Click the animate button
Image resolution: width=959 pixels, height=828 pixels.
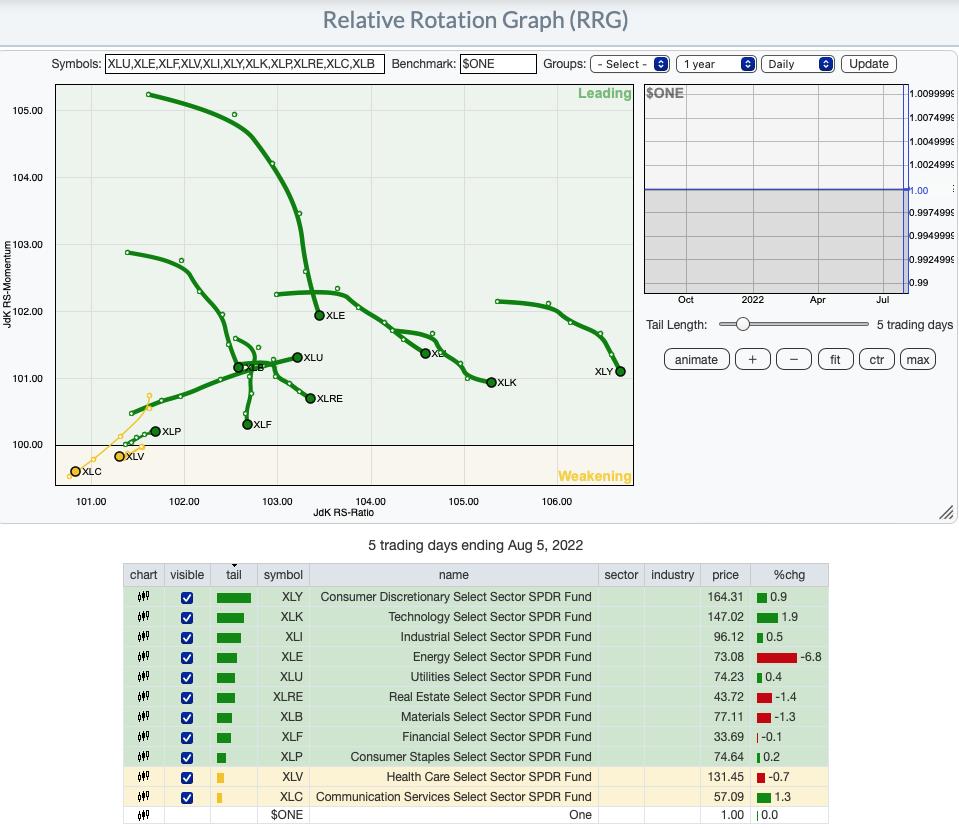click(x=696, y=359)
